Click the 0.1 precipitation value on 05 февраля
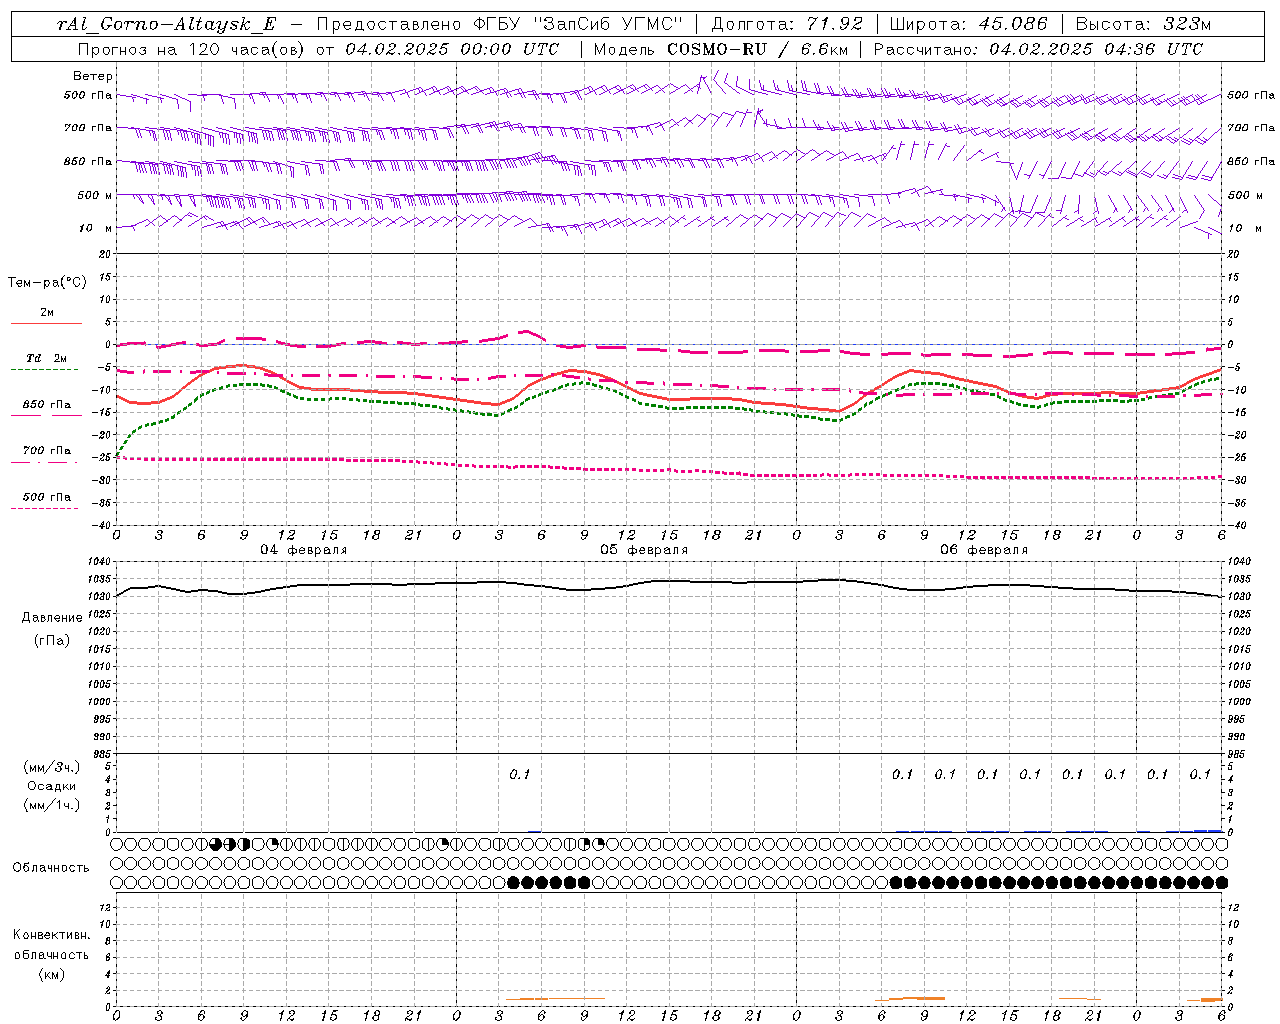This screenshot has width=1280, height=1024. [x=520, y=774]
